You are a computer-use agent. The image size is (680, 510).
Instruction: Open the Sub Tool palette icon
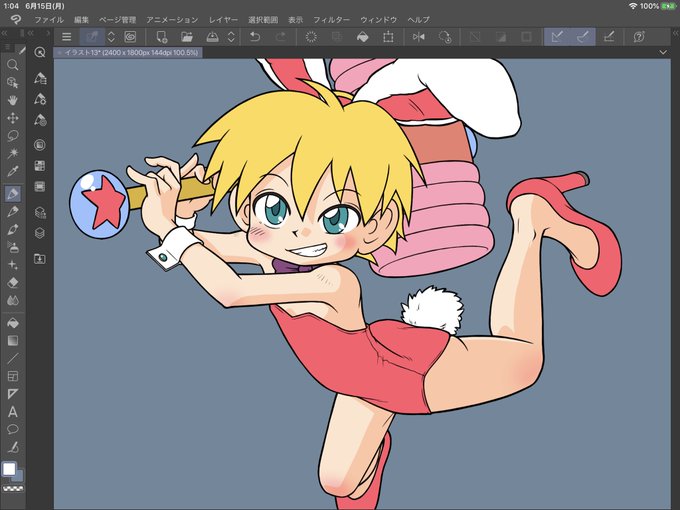(39, 78)
